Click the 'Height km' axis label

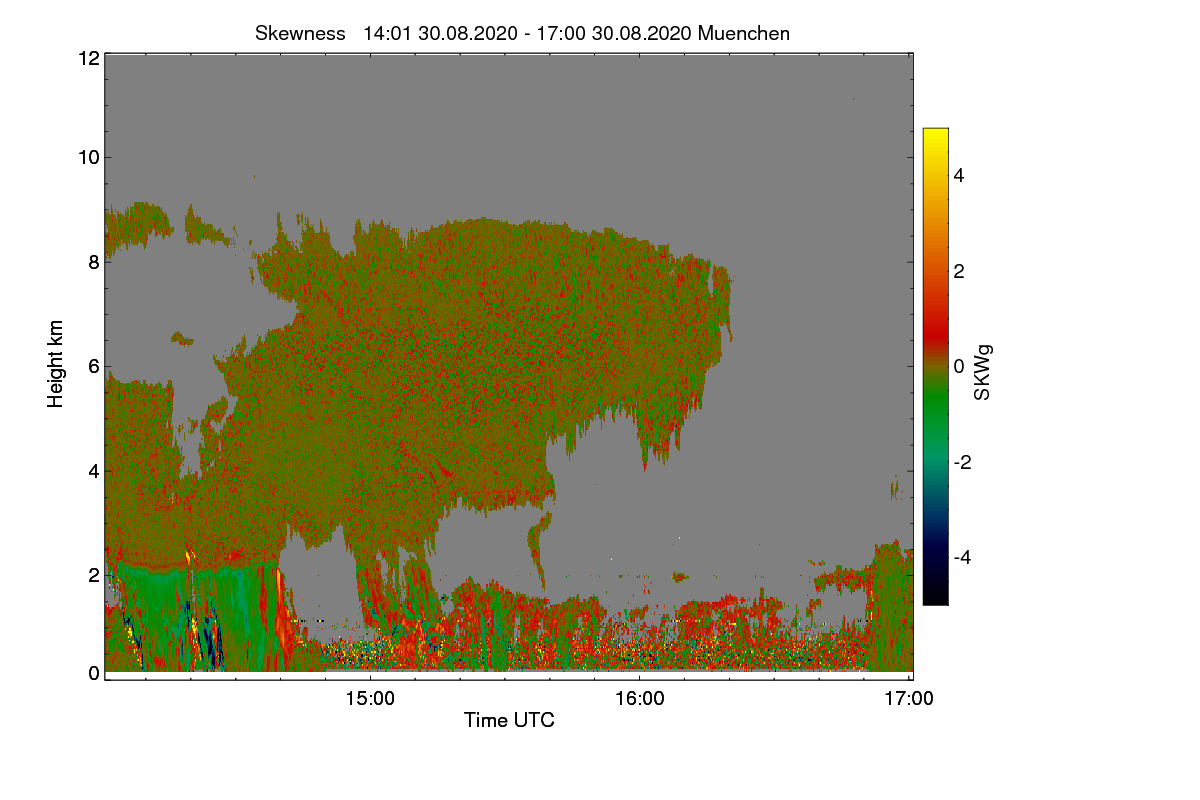coord(56,364)
